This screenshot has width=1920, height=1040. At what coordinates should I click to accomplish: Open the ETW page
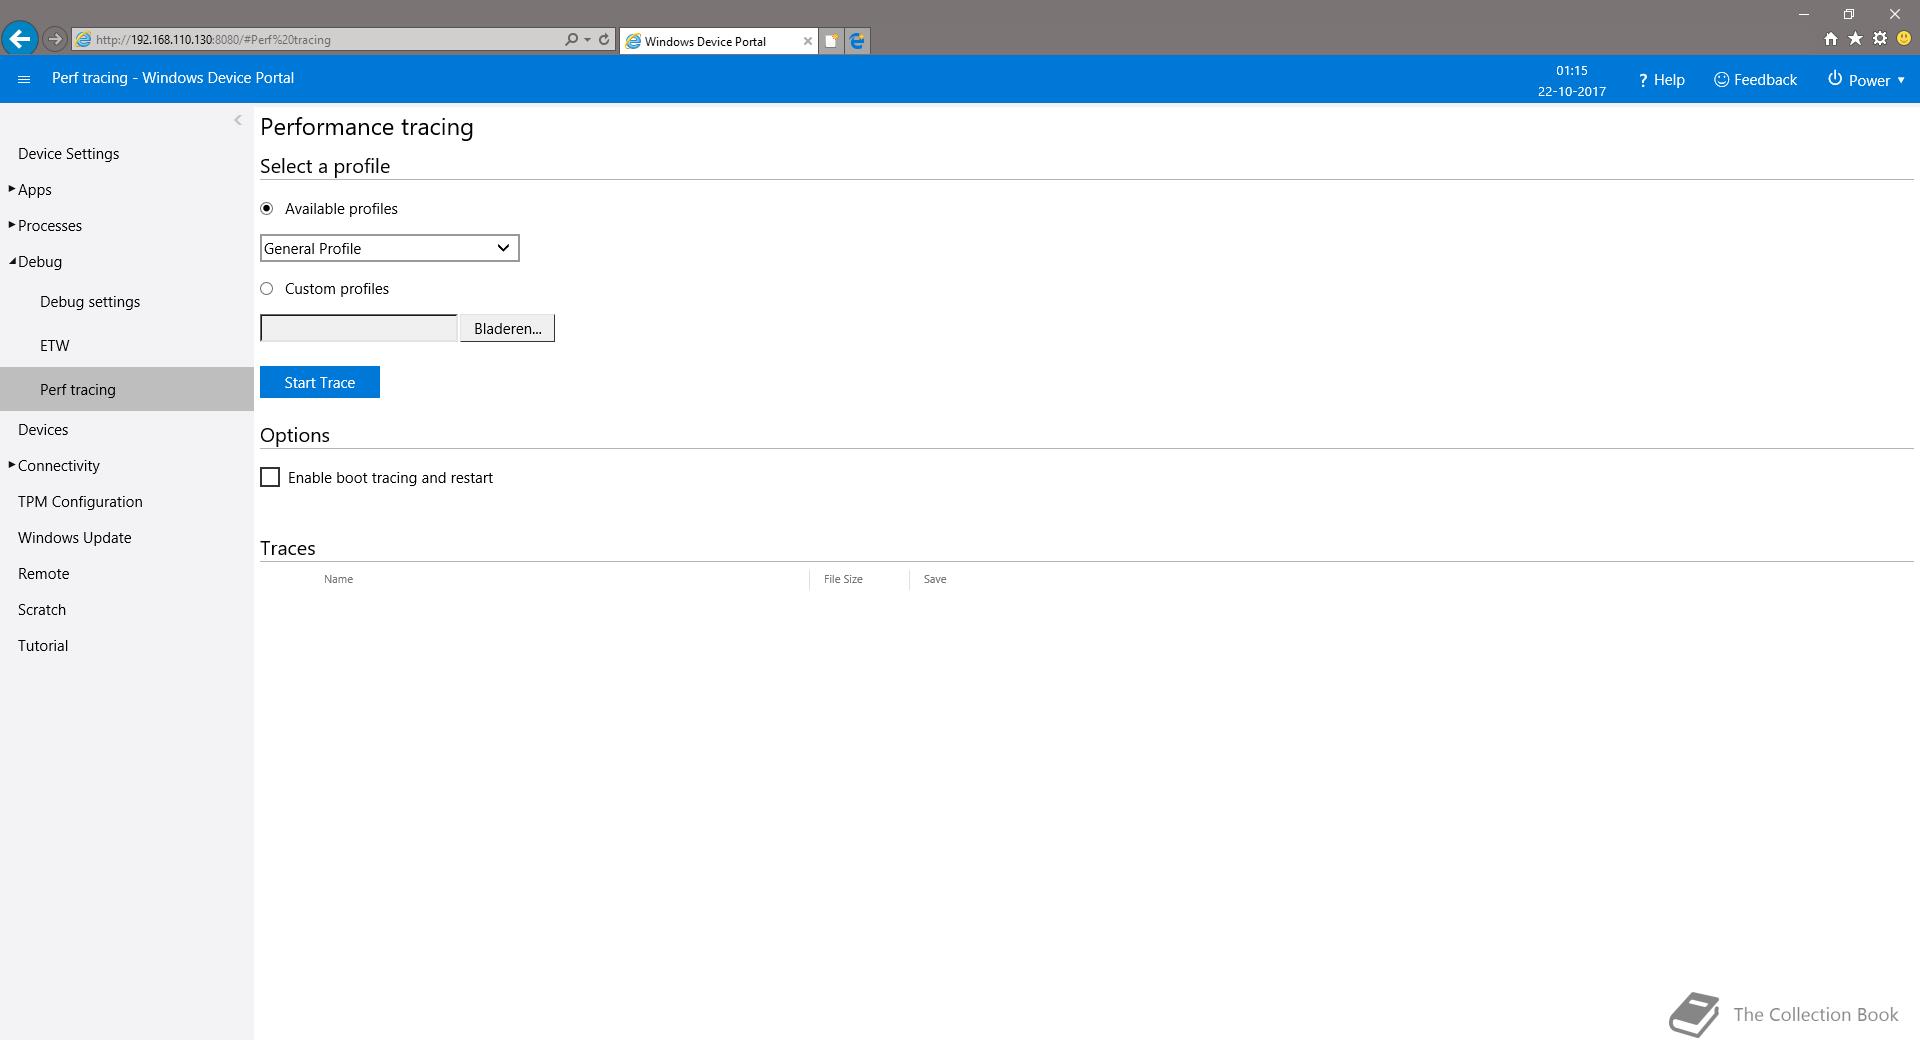coord(55,346)
